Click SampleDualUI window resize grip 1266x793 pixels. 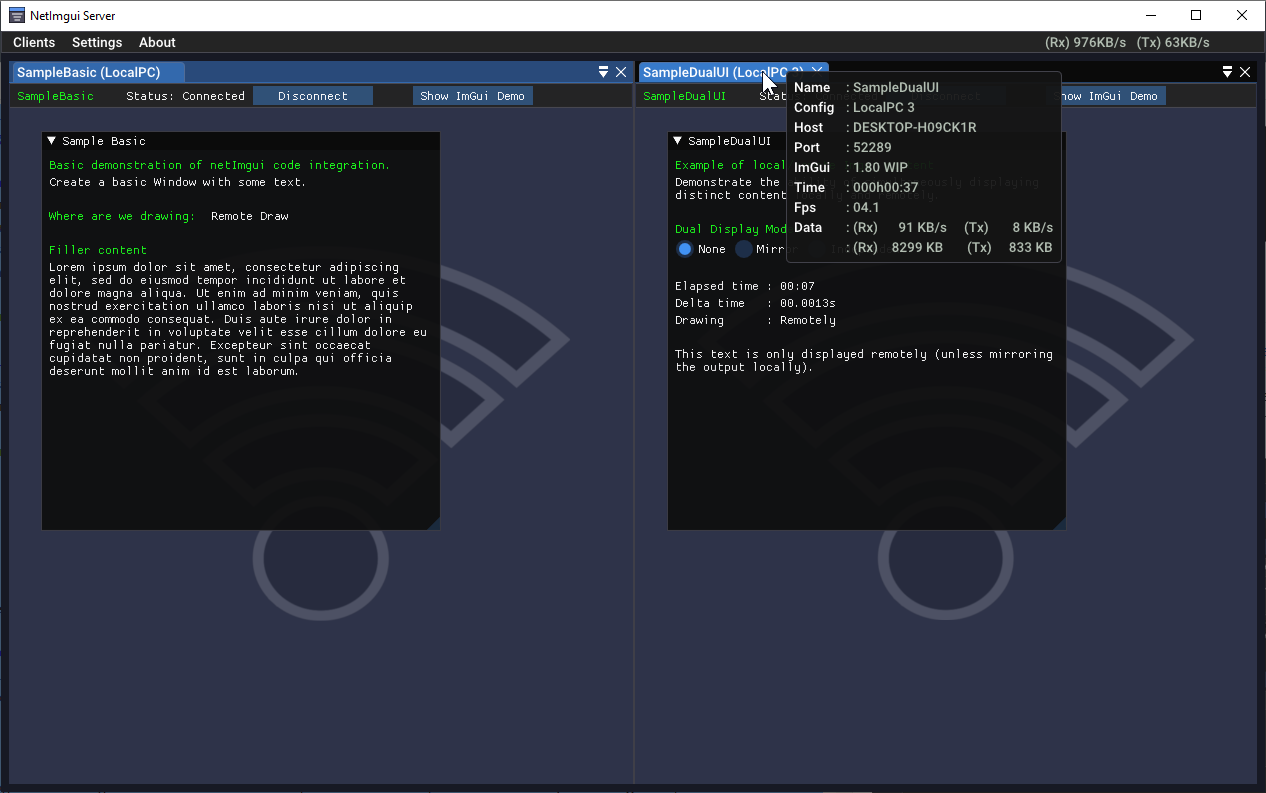point(1059,523)
